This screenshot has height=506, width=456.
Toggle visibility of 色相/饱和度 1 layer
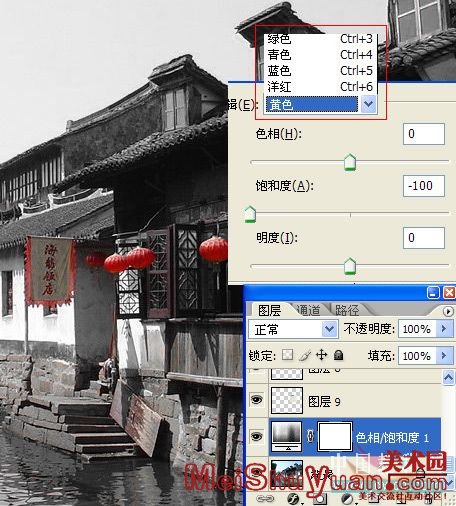click(x=256, y=436)
